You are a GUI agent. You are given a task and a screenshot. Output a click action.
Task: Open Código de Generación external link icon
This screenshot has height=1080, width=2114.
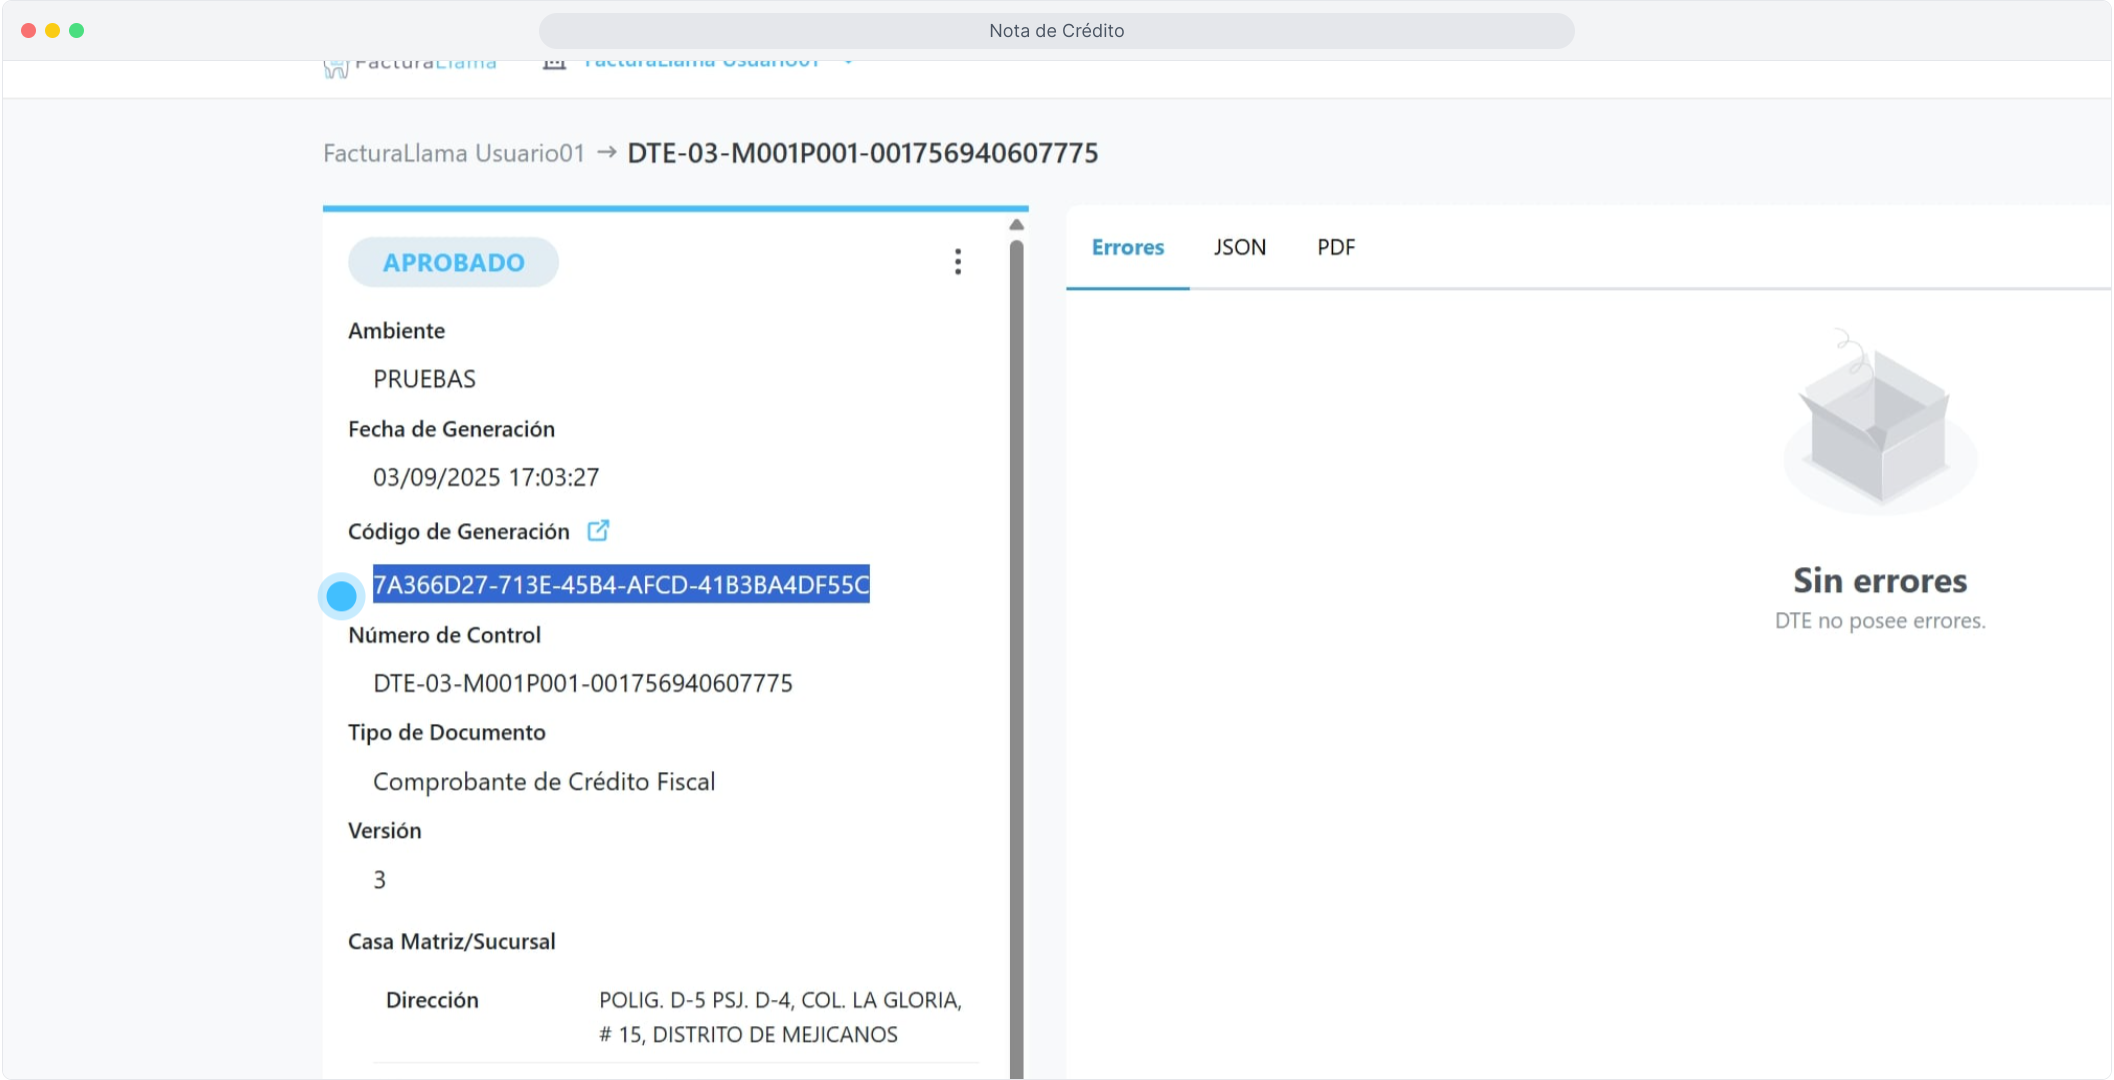point(598,531)
